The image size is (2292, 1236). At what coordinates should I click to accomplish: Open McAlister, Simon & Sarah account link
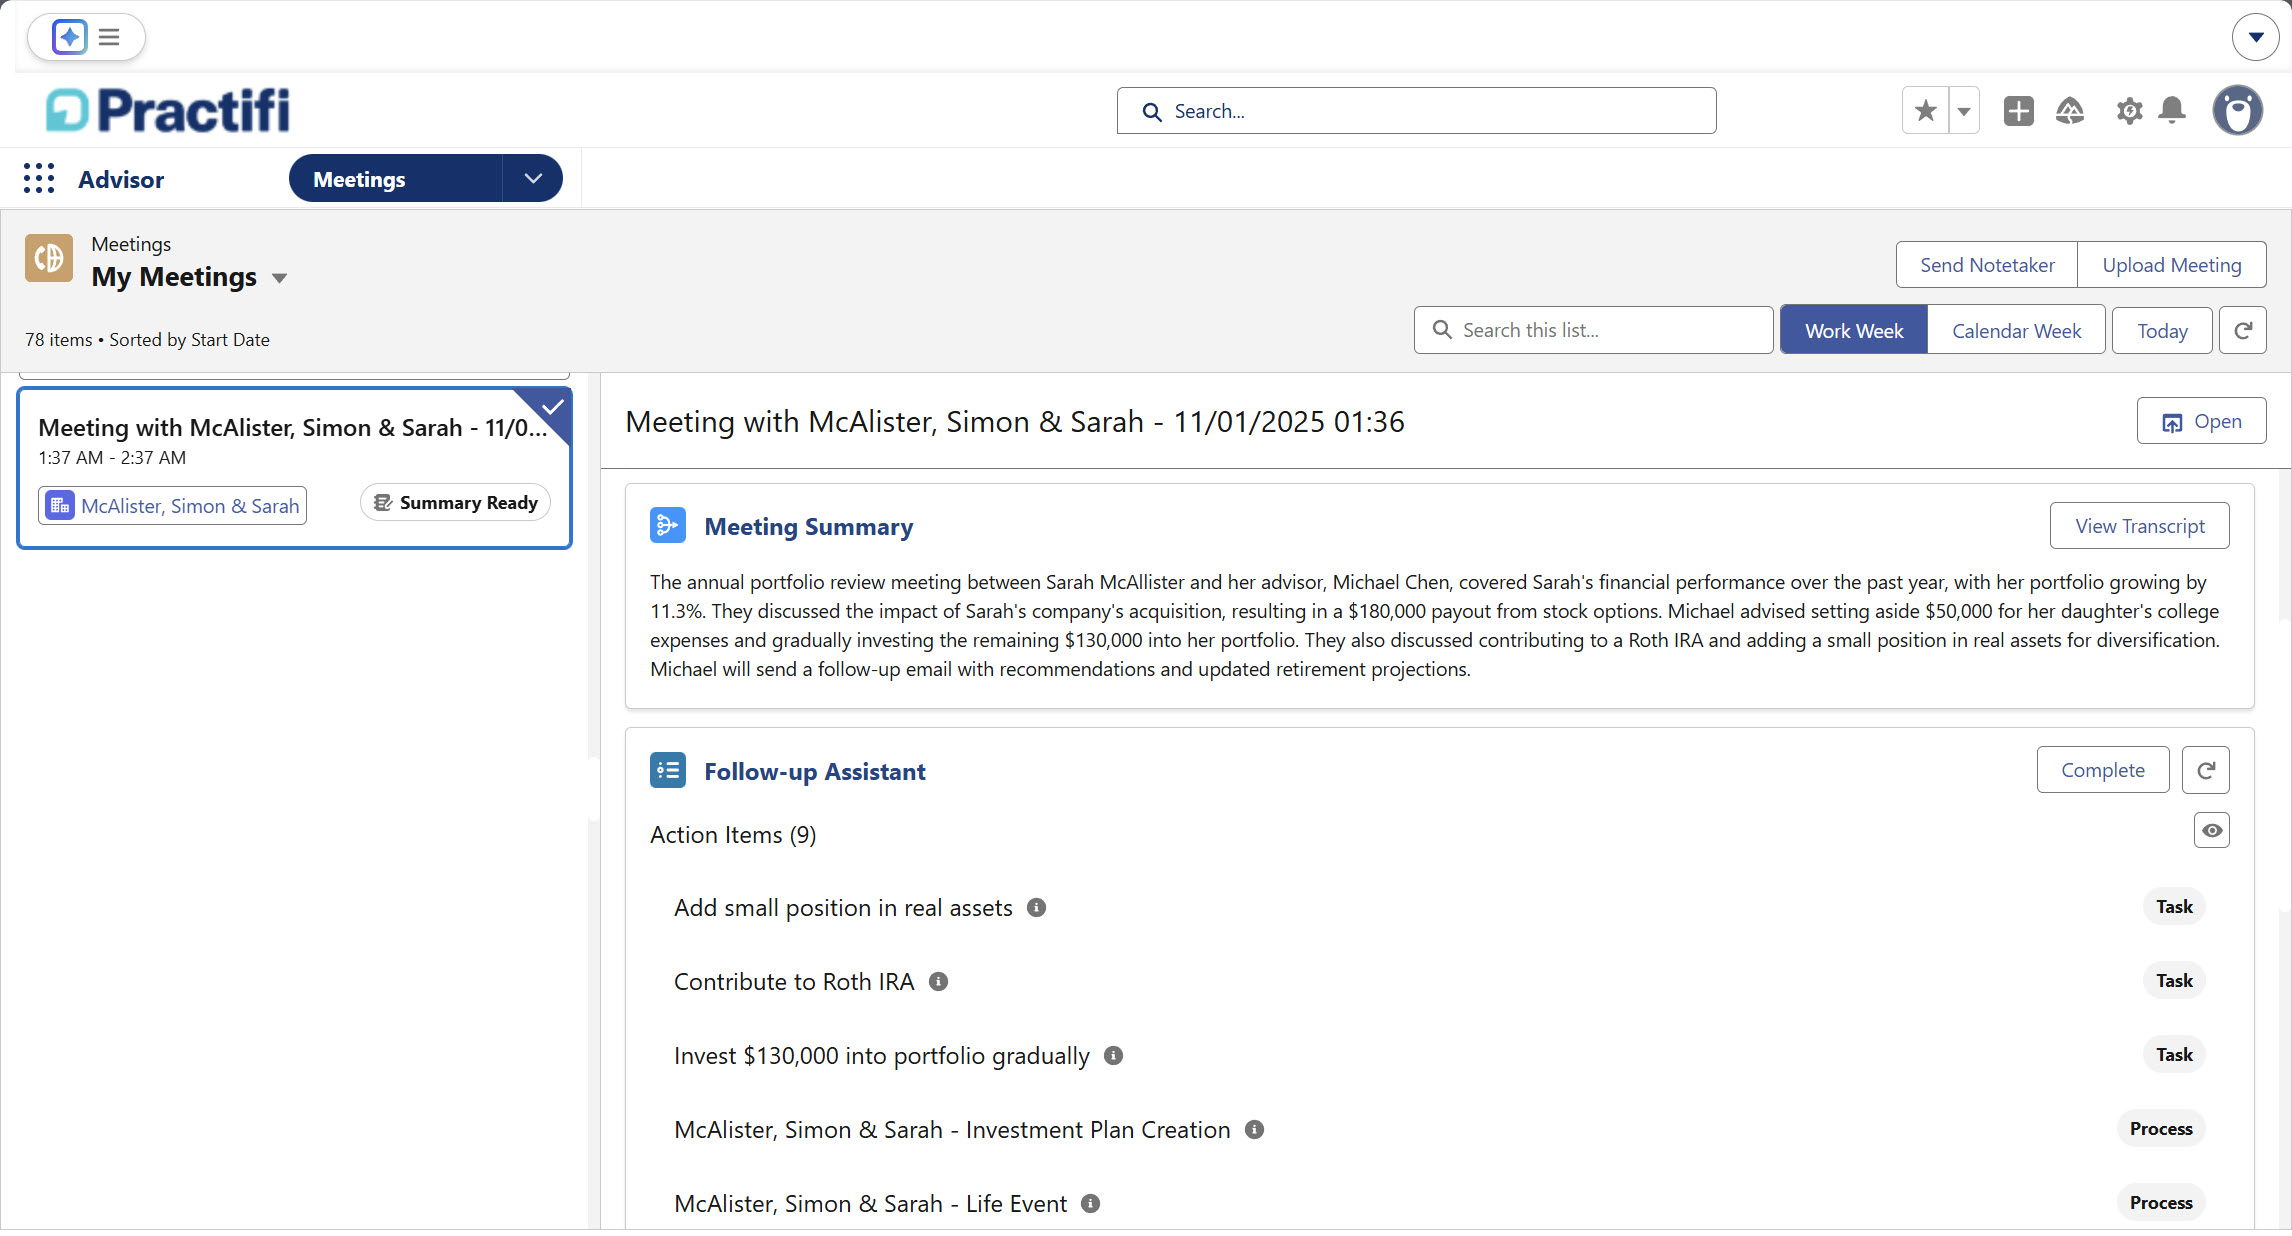[x=190, y=506]
